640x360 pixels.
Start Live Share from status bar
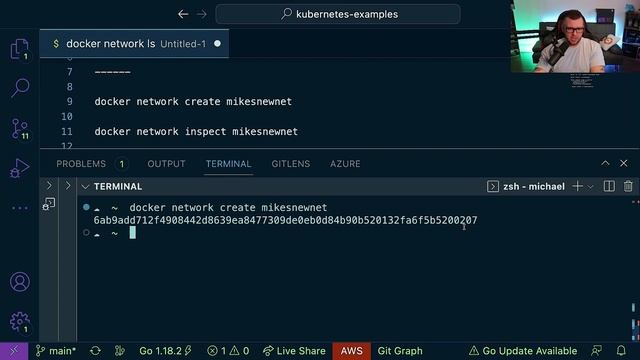pos(294,351)
